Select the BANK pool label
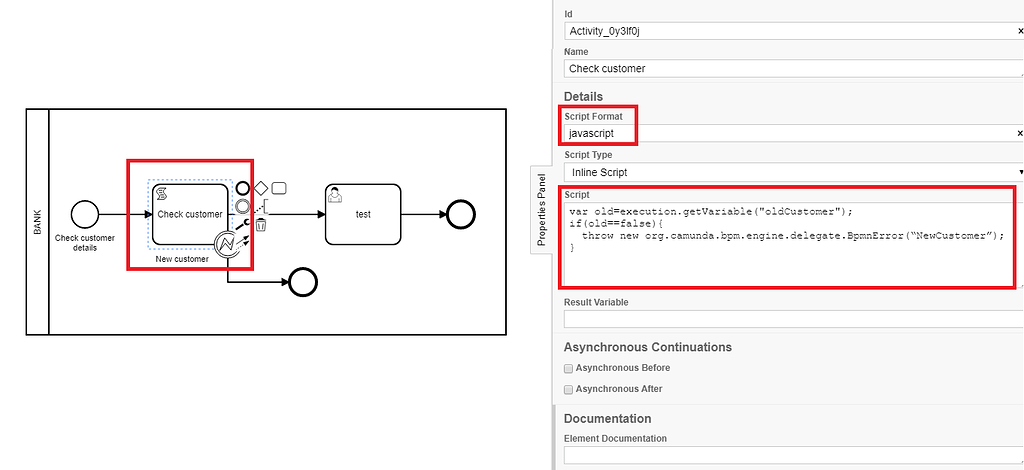Image resolution: width=1024 pixels, height=470 pixels. pyautogui.click(x=38, y=222)
